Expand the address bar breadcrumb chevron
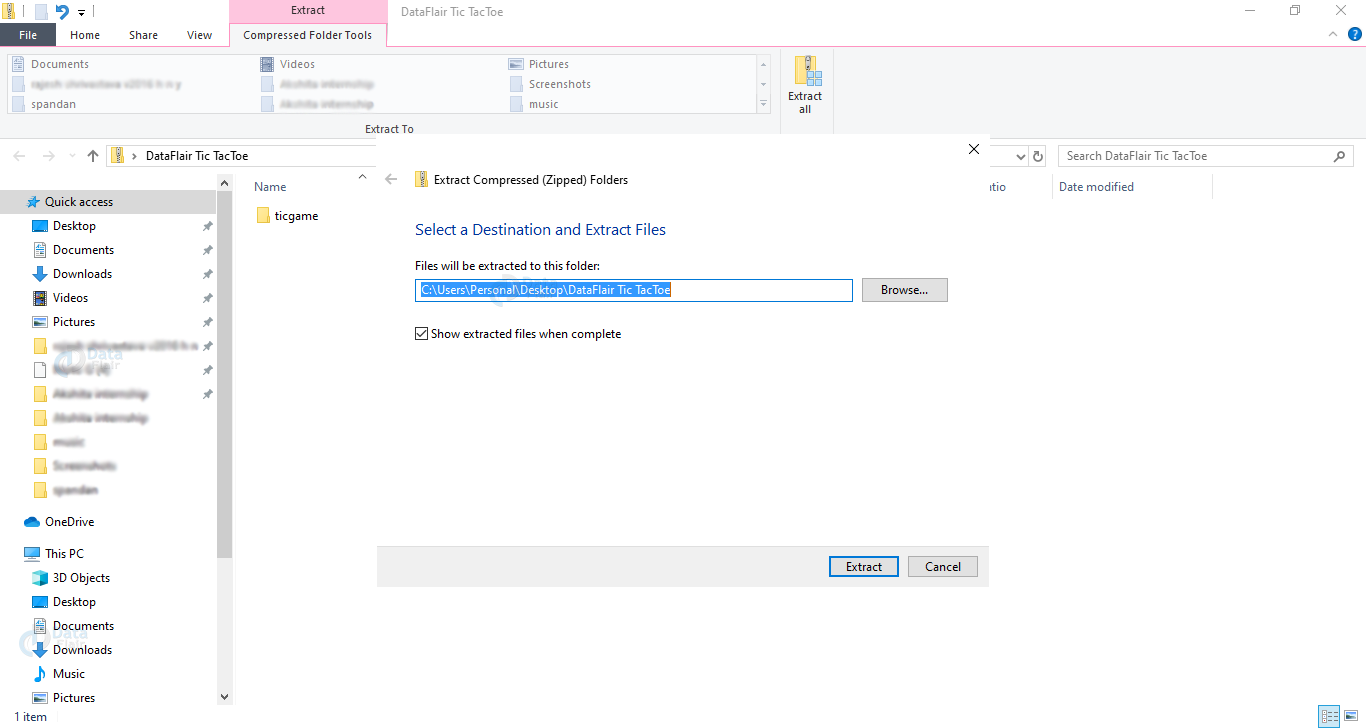The width and height of the screenshot is (1366, 728). point(135,156)
